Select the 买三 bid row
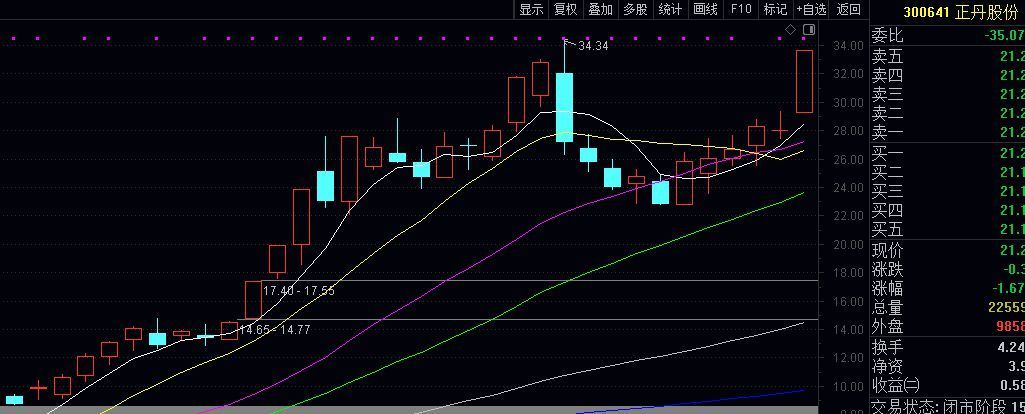 pos(947,192)
